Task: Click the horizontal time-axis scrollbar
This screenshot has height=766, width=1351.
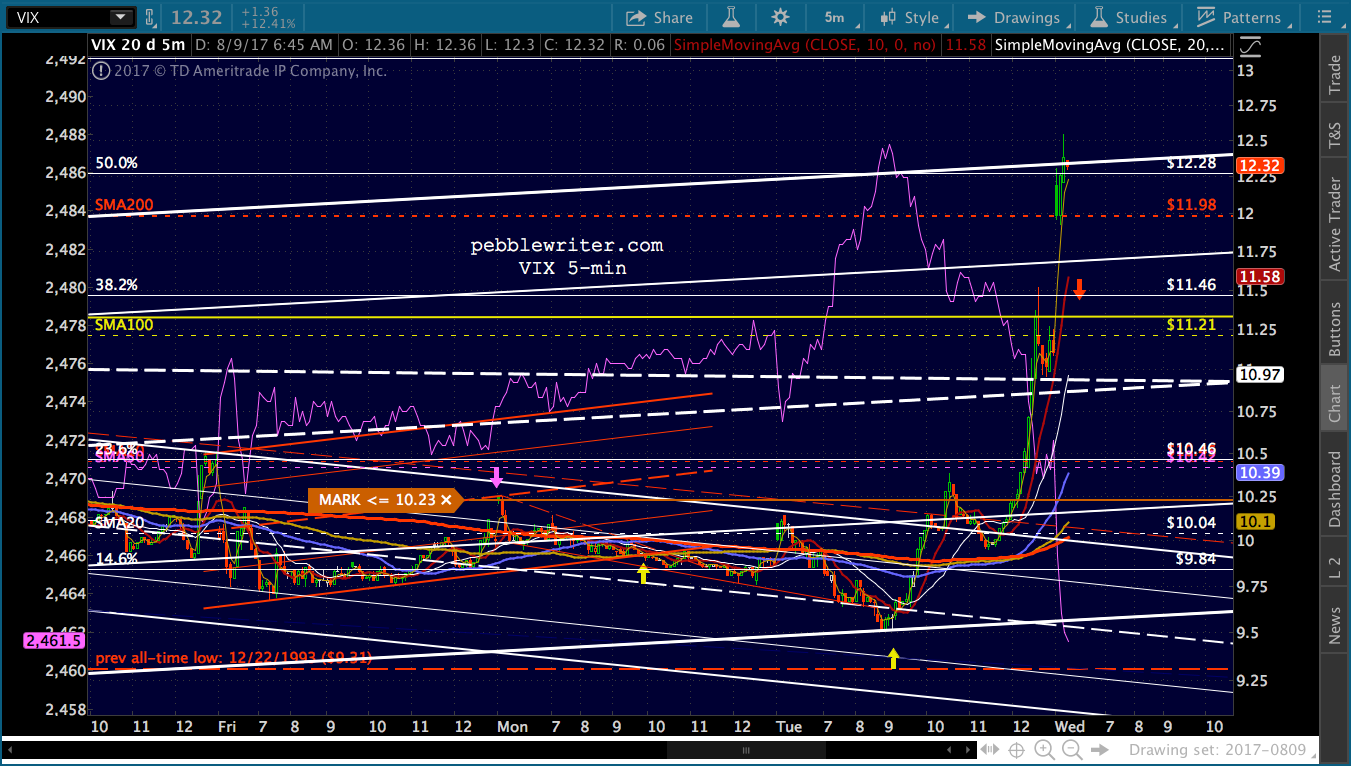Action: [x=743, y=750]
